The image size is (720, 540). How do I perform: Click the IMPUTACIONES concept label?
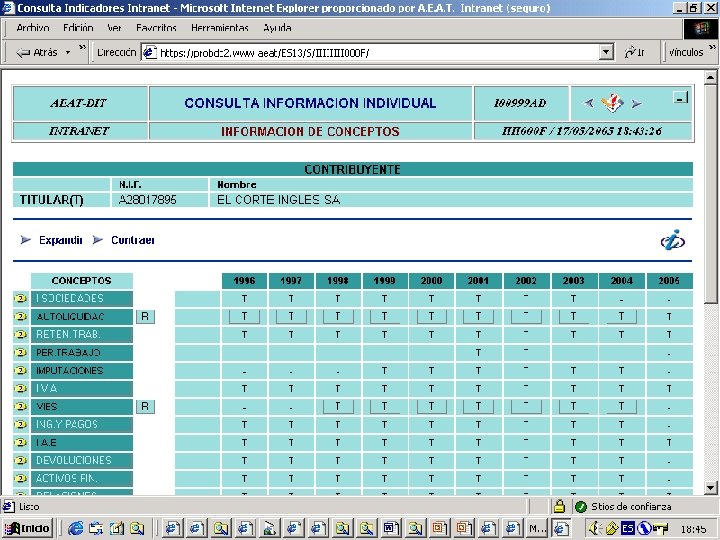click(82, 371)
